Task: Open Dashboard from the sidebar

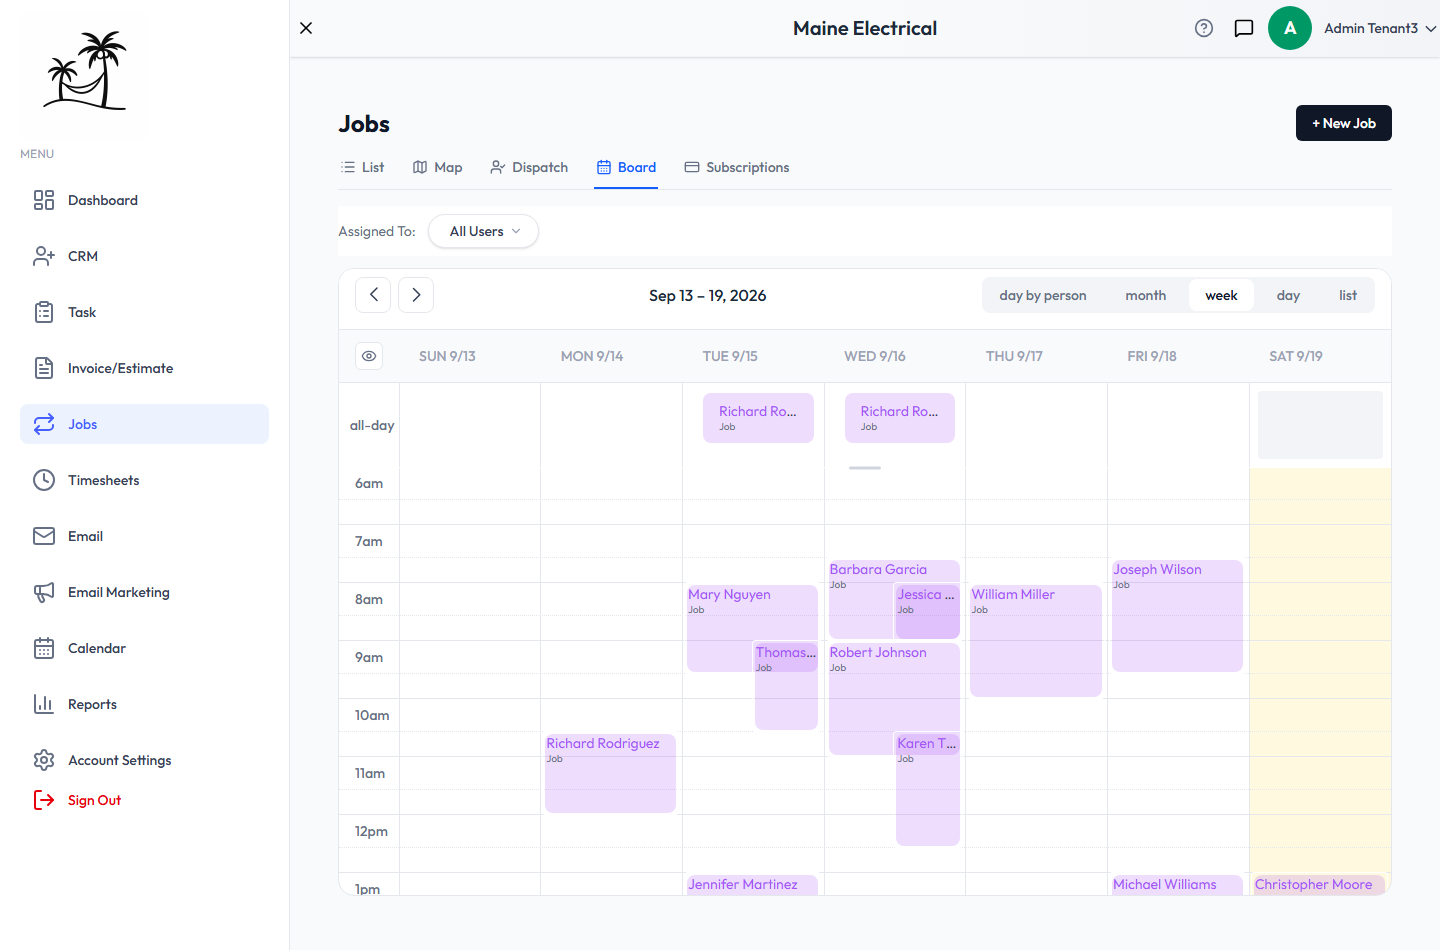Action: point(144,200)
